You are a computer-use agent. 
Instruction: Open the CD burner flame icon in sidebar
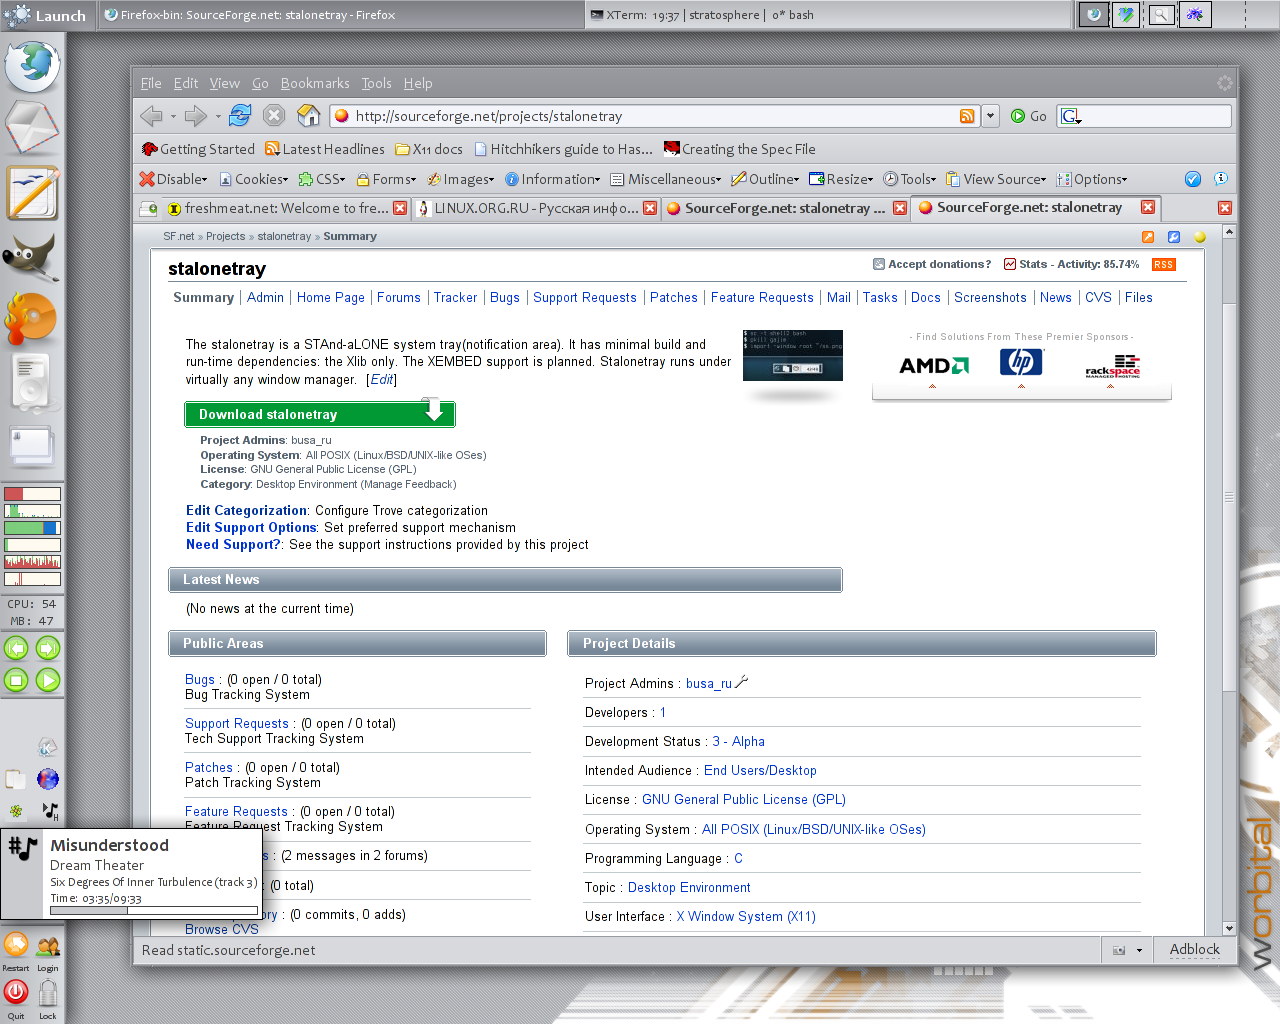[x=31, y=320]
